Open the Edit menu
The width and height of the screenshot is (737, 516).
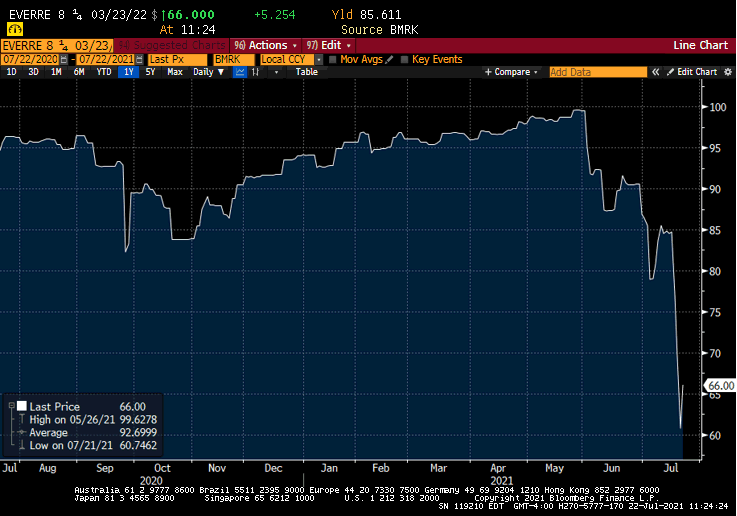click(x=326, y=46)
